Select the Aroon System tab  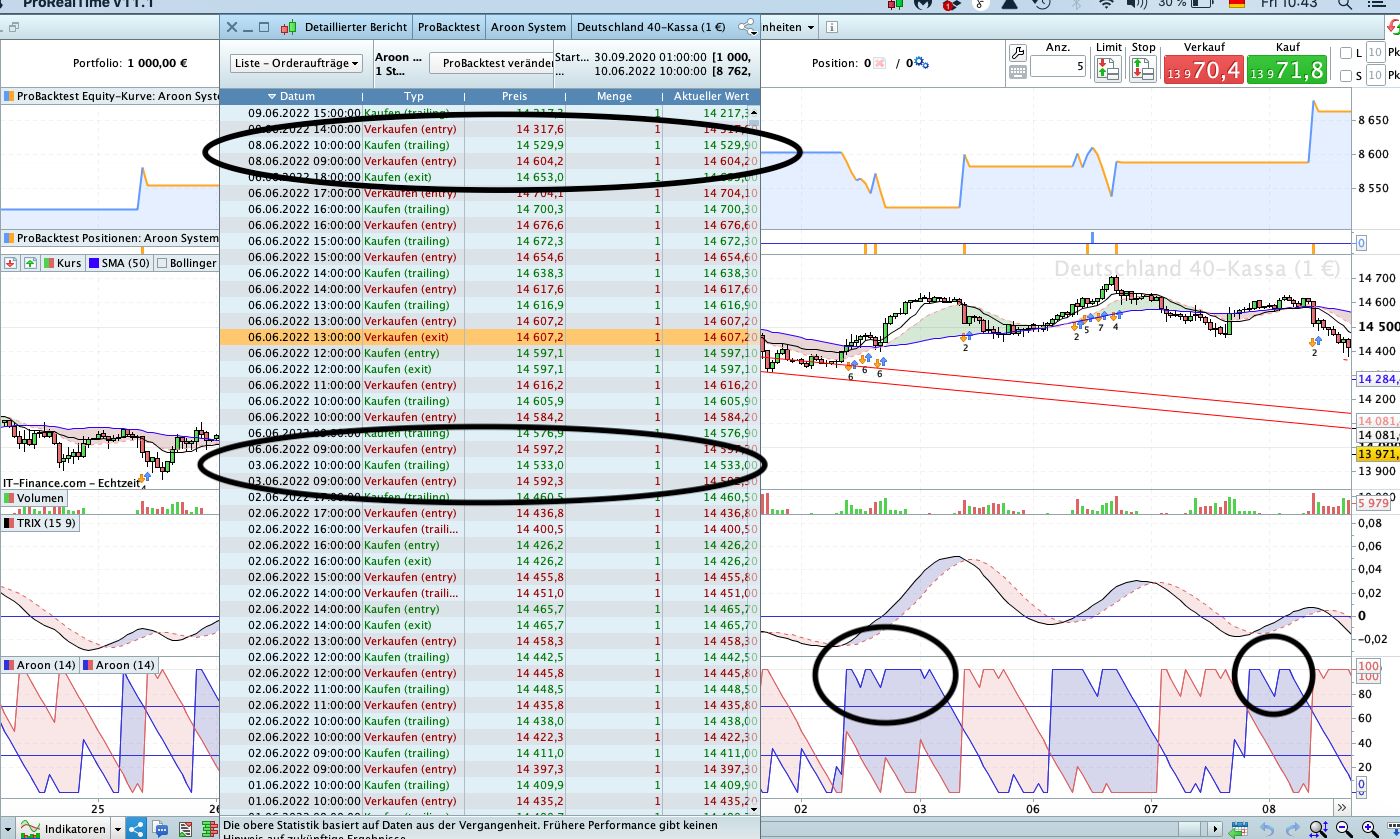[x=529, y=27]
